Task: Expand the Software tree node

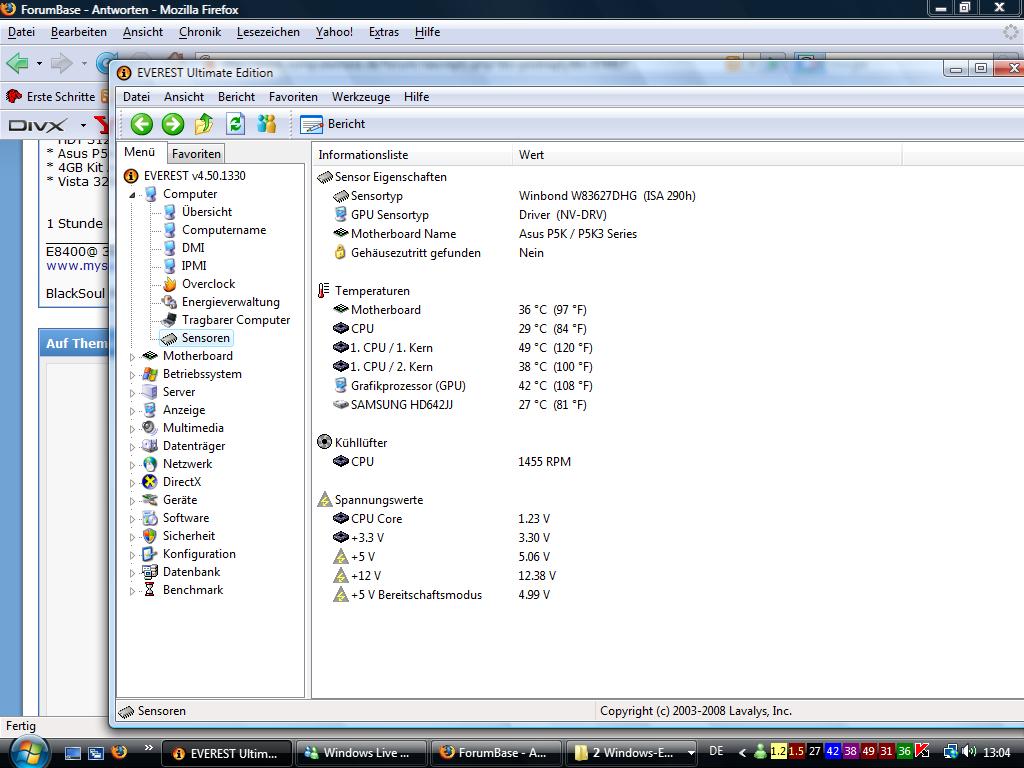Action: pos(132,519)
